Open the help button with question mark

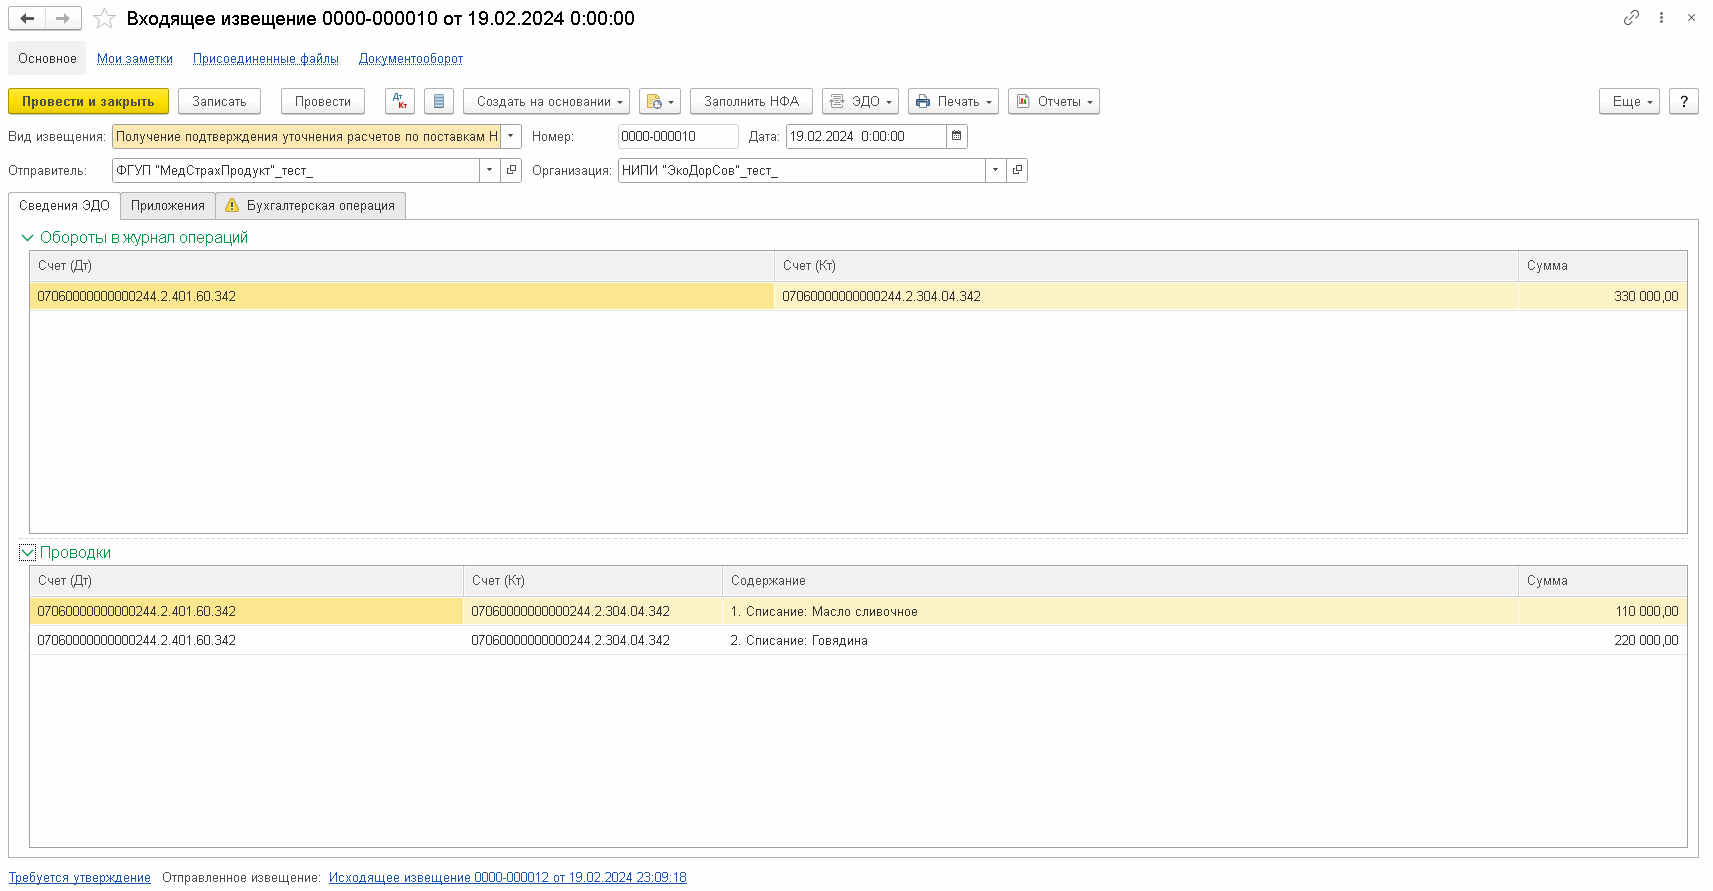(1684, 101)
